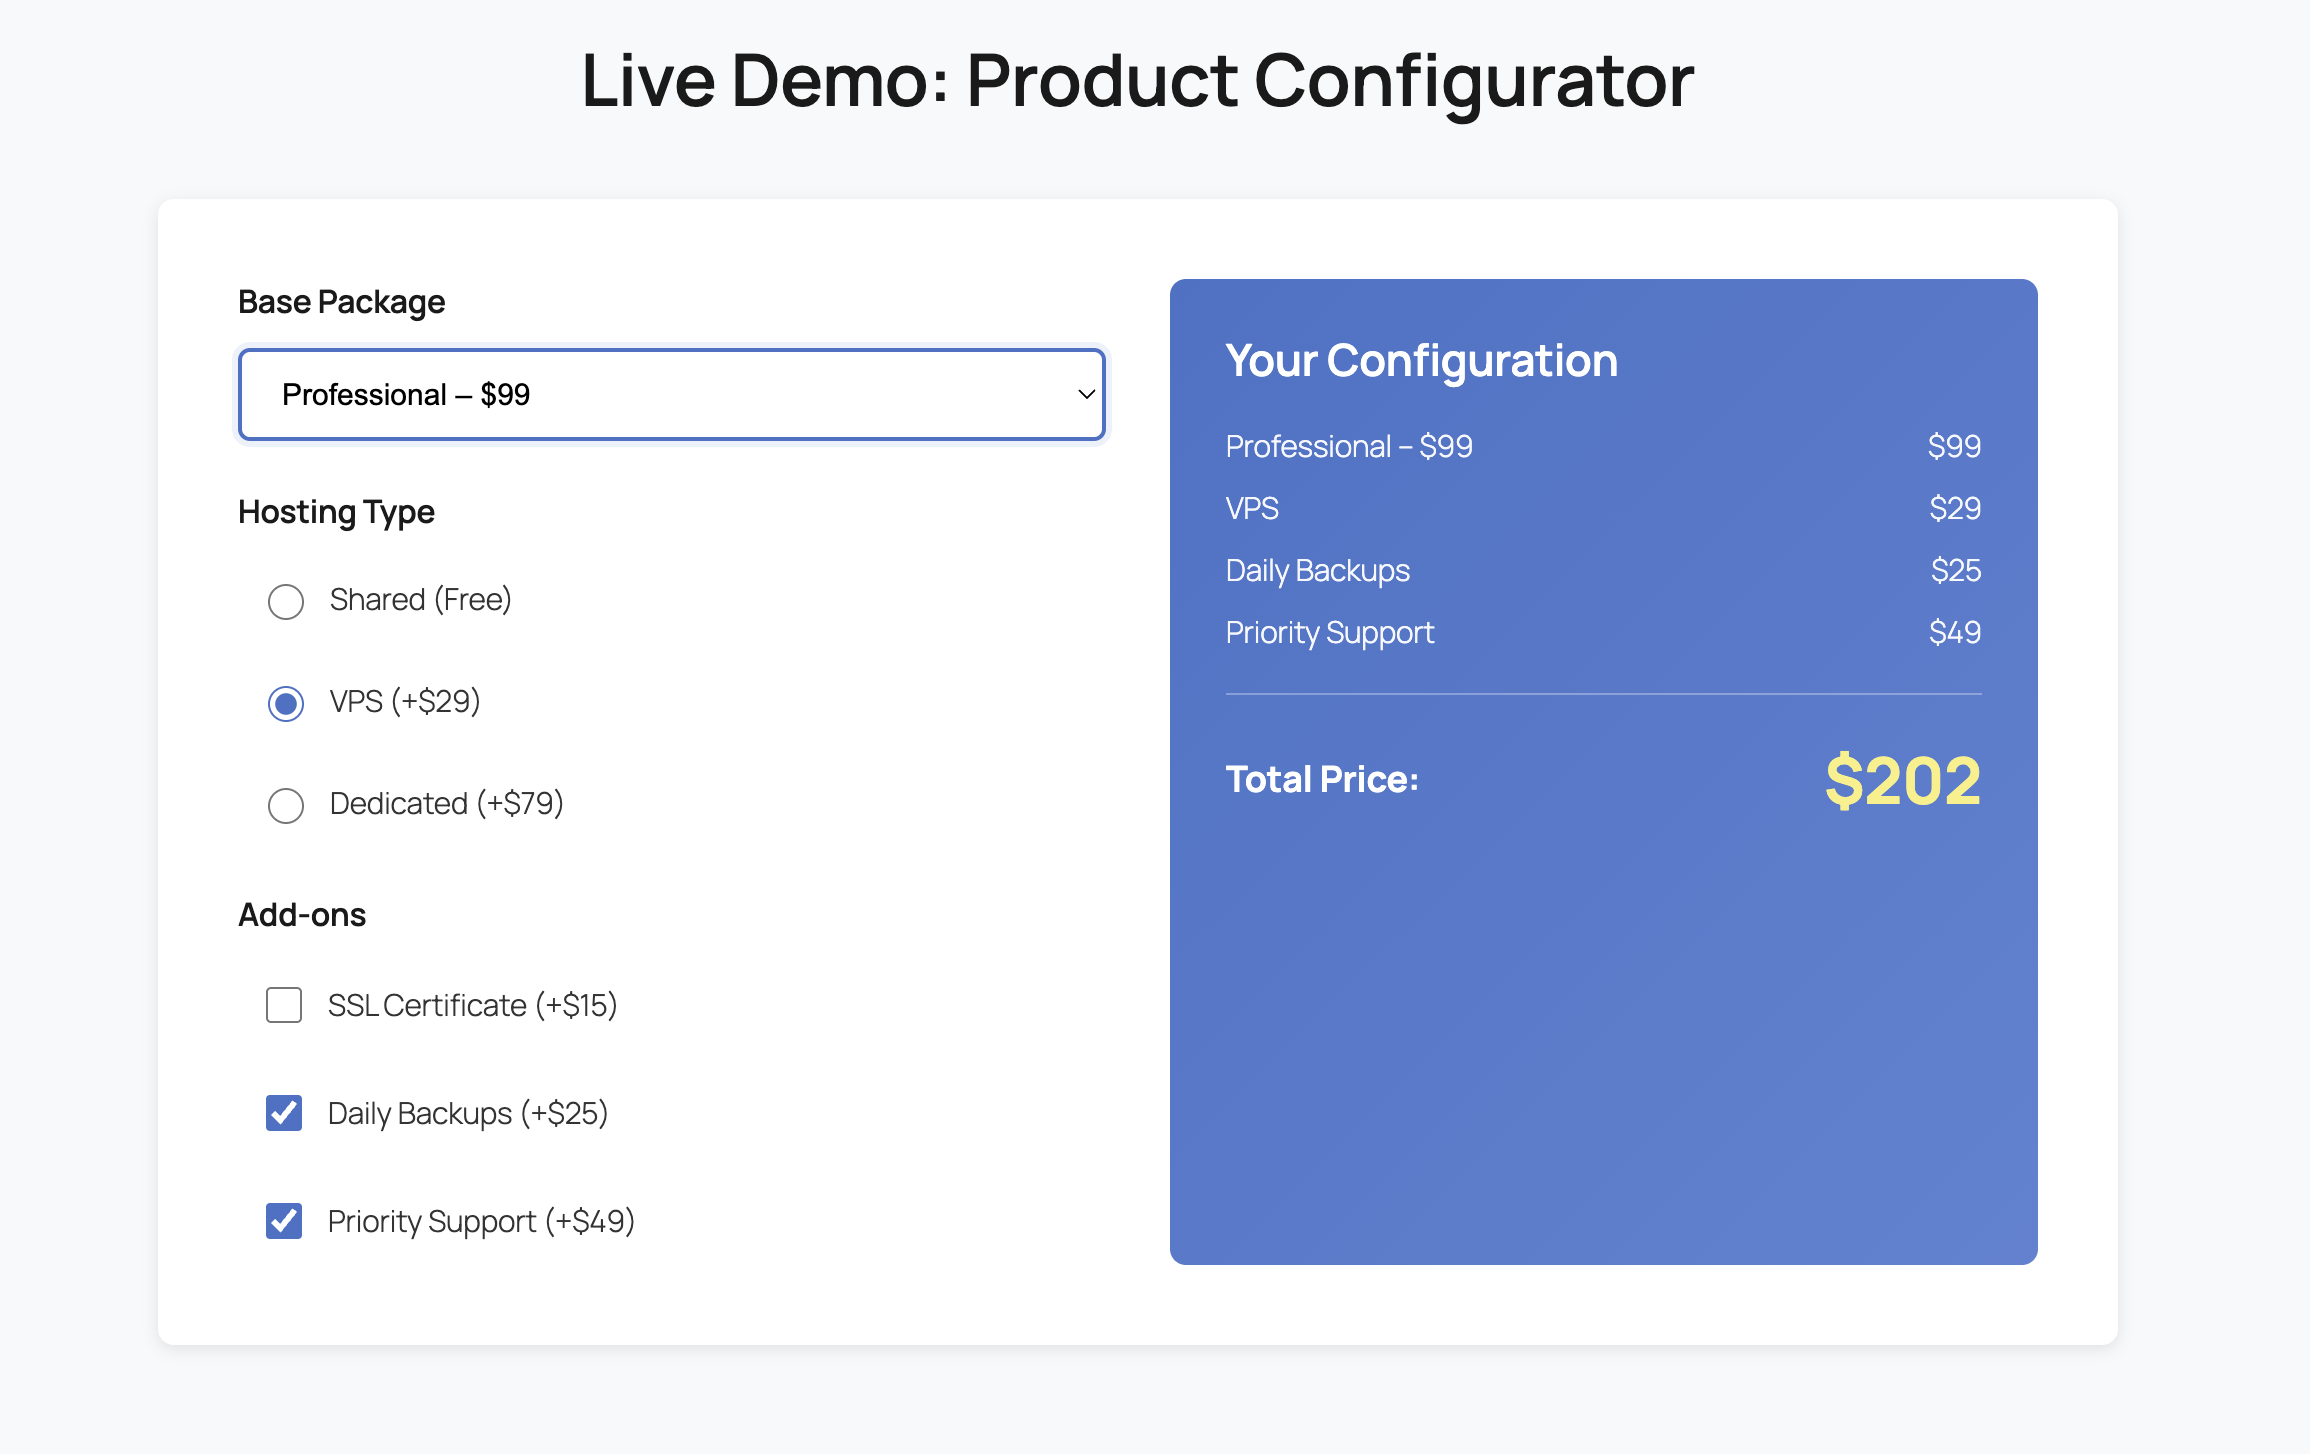Click the Live Demo page title
Viewport: 2310px width, 1454px height.
[x=1137, y=80]
